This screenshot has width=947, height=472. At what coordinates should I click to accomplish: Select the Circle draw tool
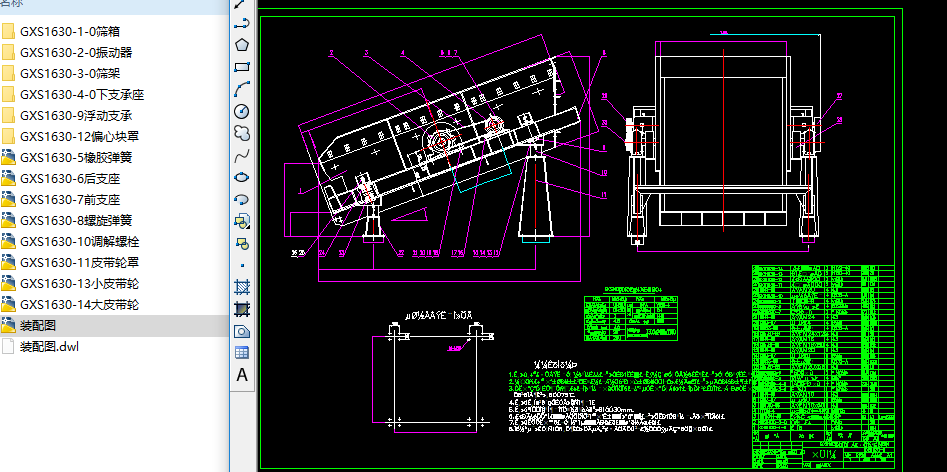(x=242, y=112)
